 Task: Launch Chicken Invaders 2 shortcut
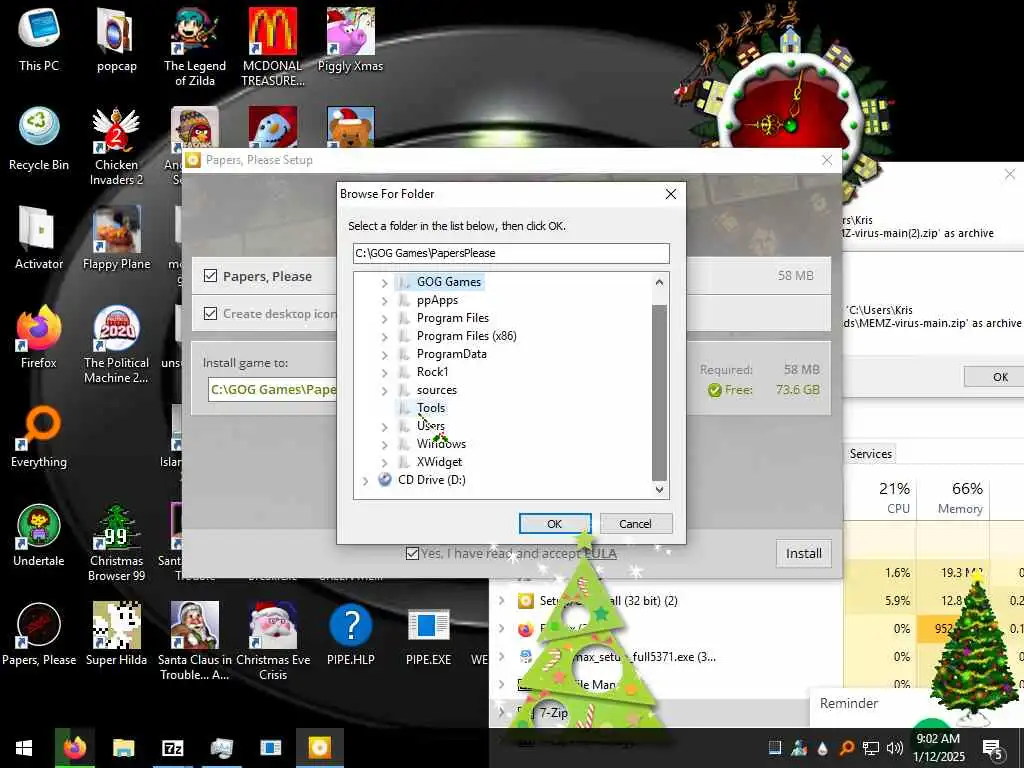tap(116, 146)
